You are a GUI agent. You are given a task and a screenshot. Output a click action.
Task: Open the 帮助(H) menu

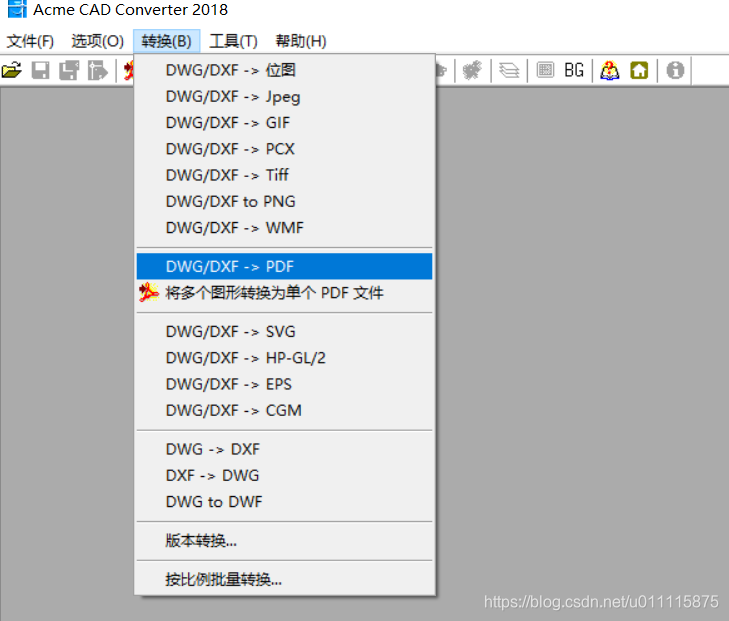[301, 41]
